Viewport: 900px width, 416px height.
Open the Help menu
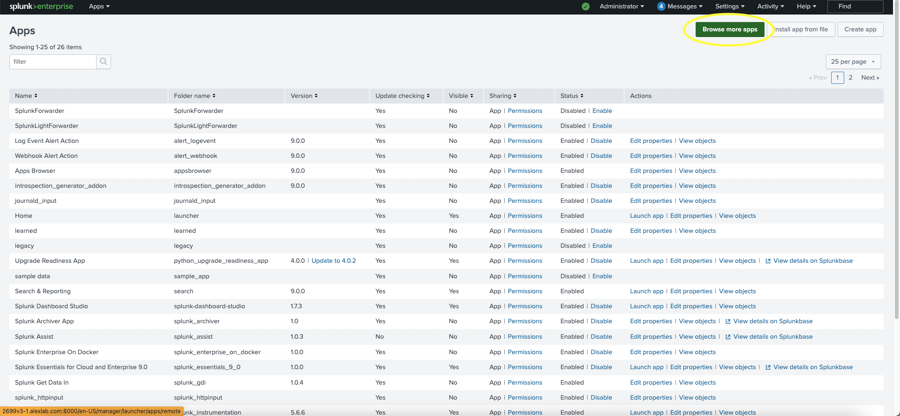coord(806,6)
